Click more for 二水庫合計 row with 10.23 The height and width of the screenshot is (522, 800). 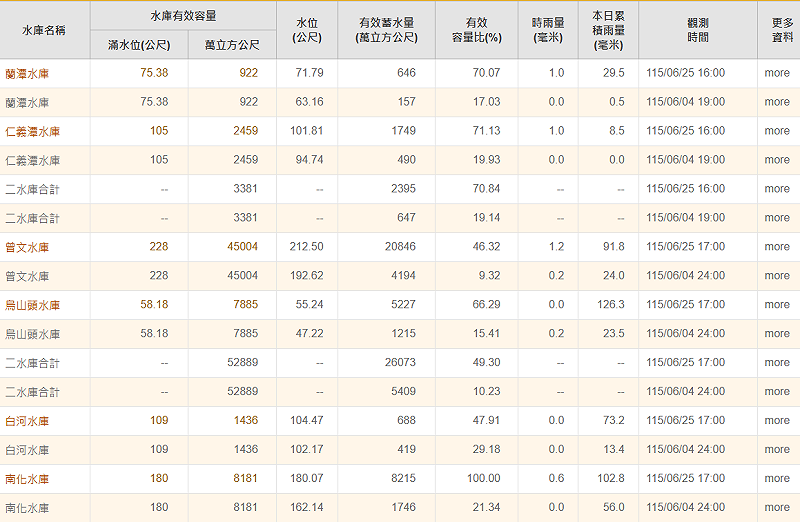tap(777, 391)
